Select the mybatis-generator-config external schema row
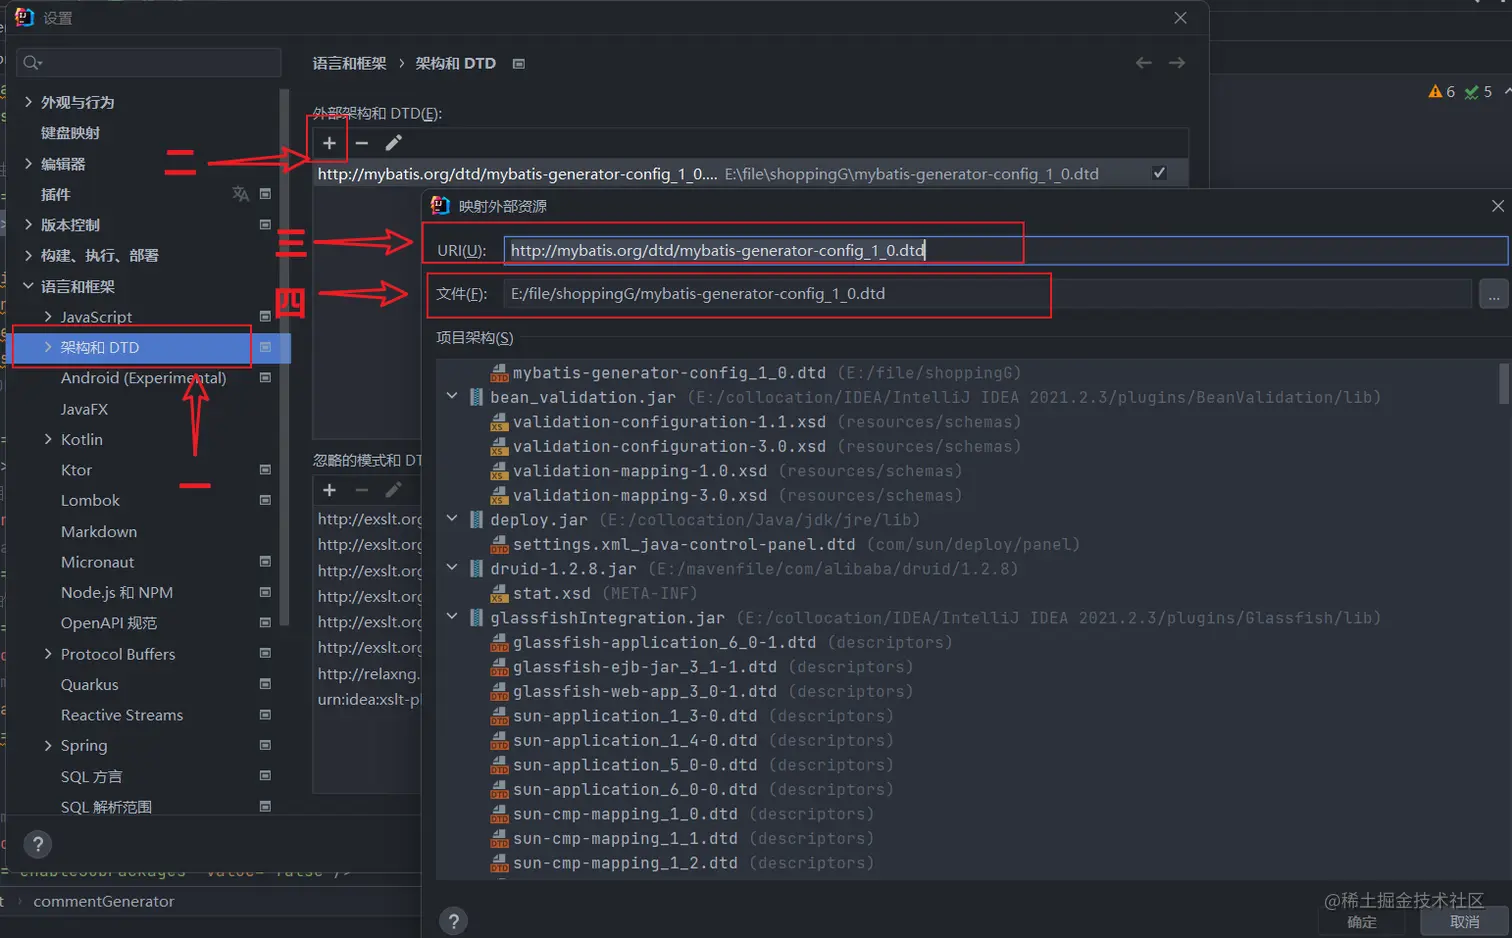 click(750, 173)
